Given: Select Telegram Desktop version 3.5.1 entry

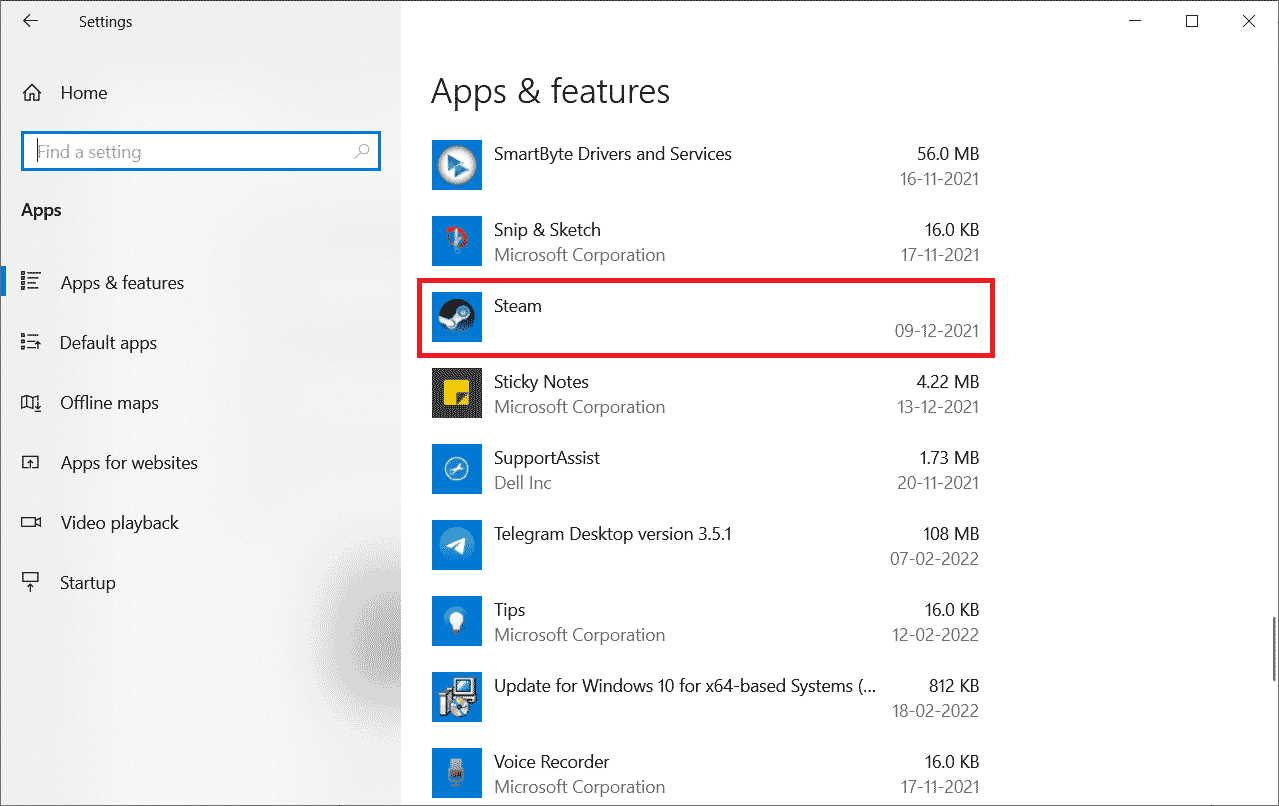Looking at the screenshot, I should pos(705,545).
